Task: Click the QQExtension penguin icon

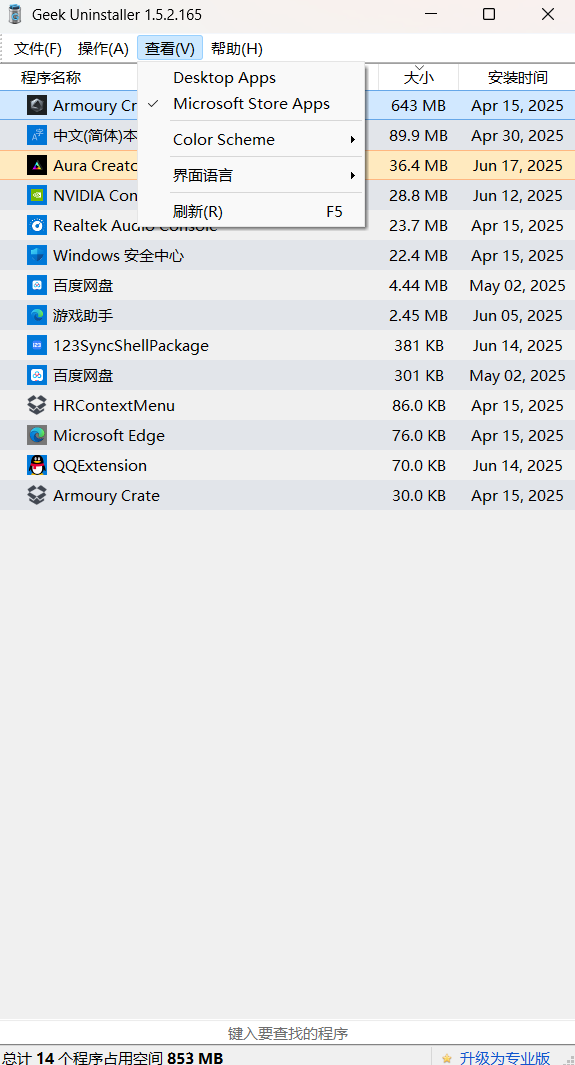Action: coord(37,465)
